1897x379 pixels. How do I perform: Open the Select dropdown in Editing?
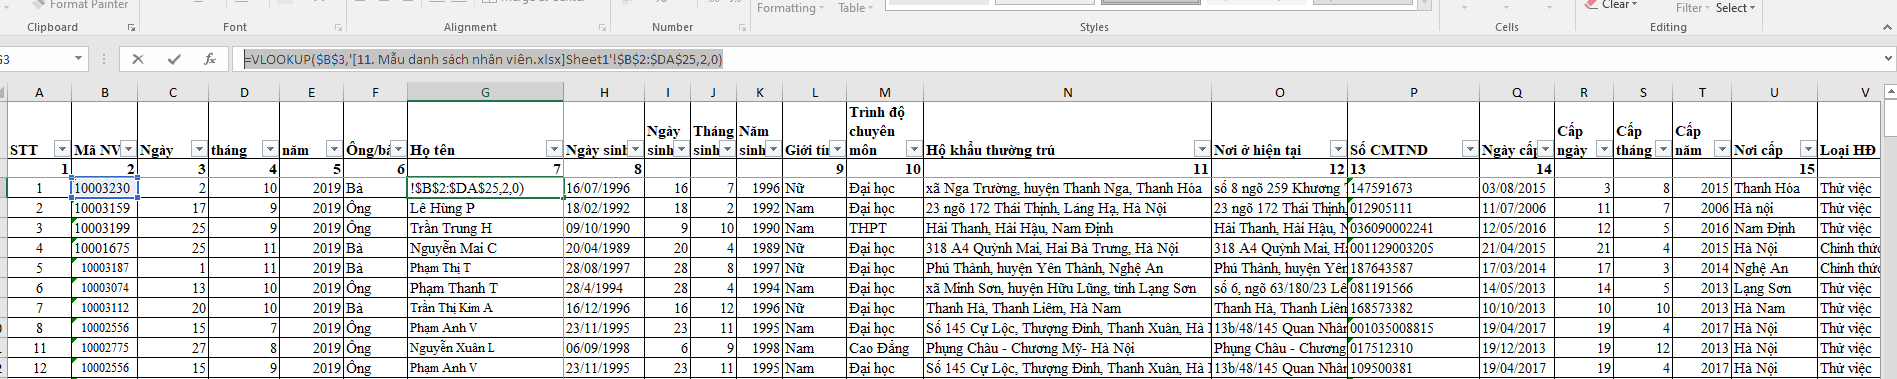[x=1734, y=7]
